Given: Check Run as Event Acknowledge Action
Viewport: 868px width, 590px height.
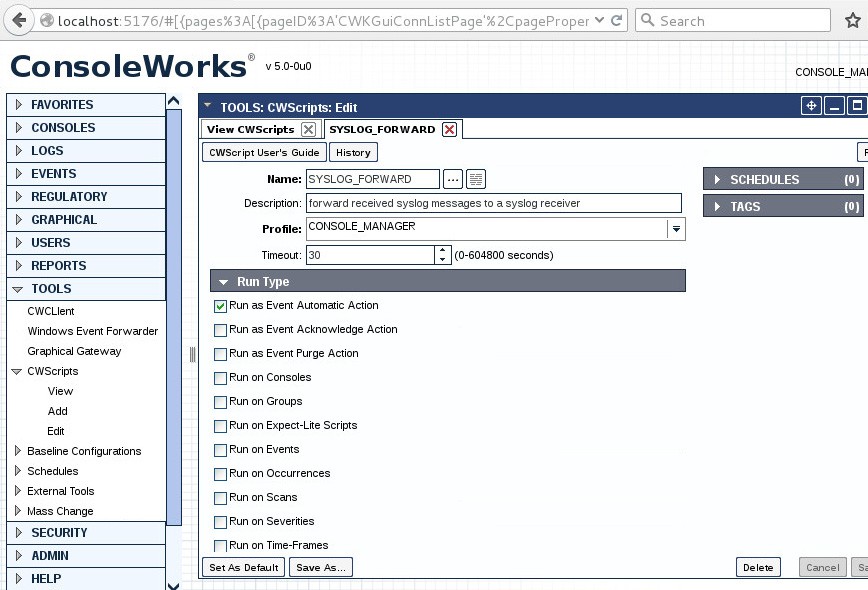Looking at the screenshot, I should click(x=220, y=330).
